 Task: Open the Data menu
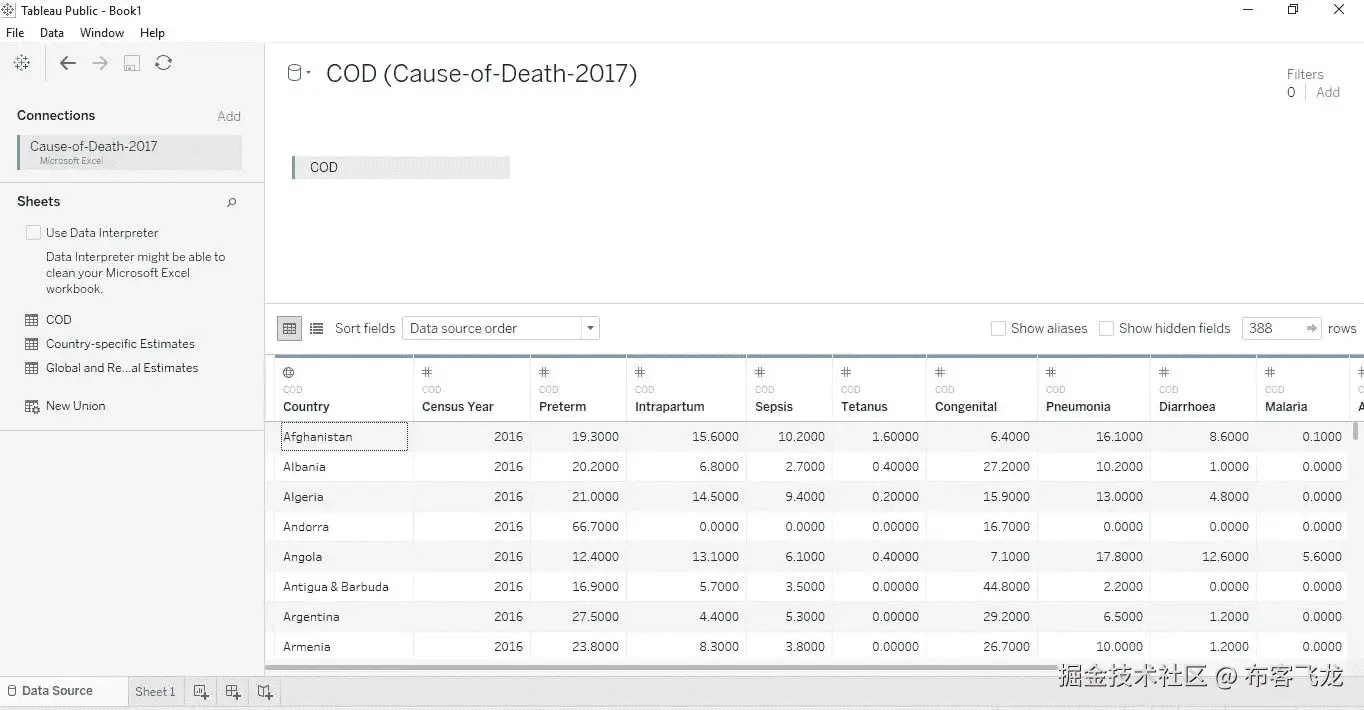[52, 33]
